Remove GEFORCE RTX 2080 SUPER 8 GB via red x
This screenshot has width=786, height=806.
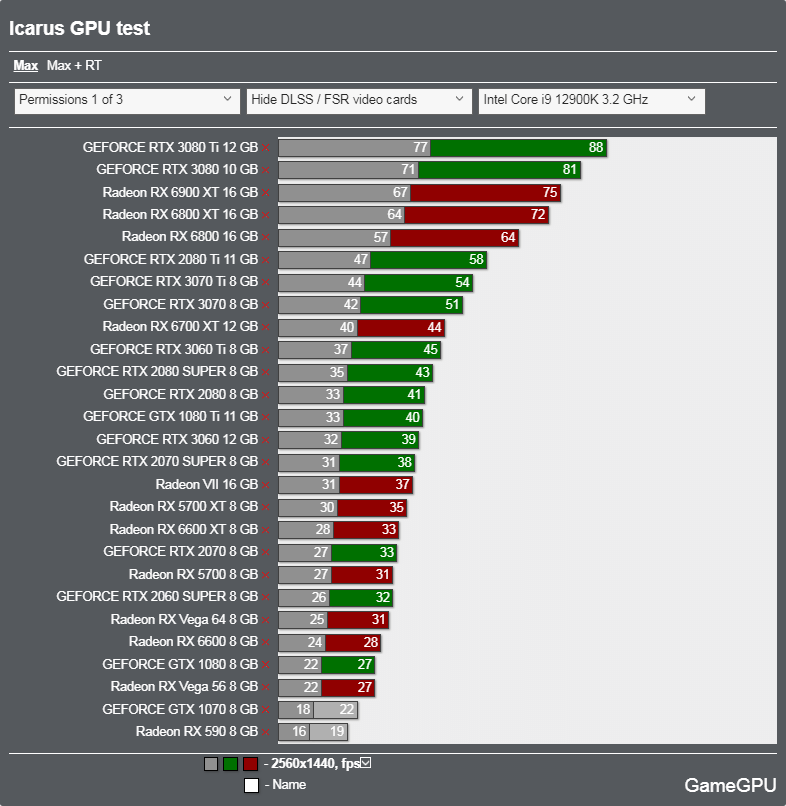point(266,372)
